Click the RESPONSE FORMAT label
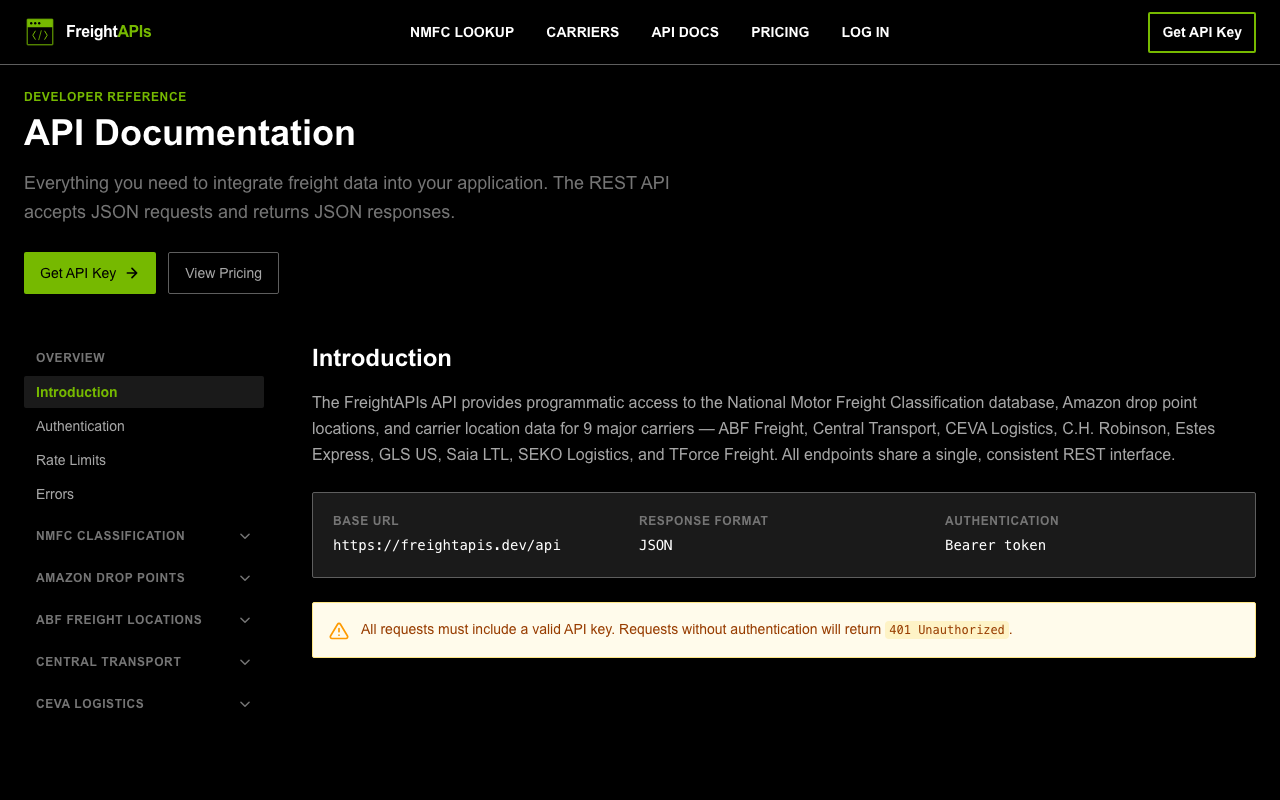This screenshot has width=1280, height=800. (704, 521)
